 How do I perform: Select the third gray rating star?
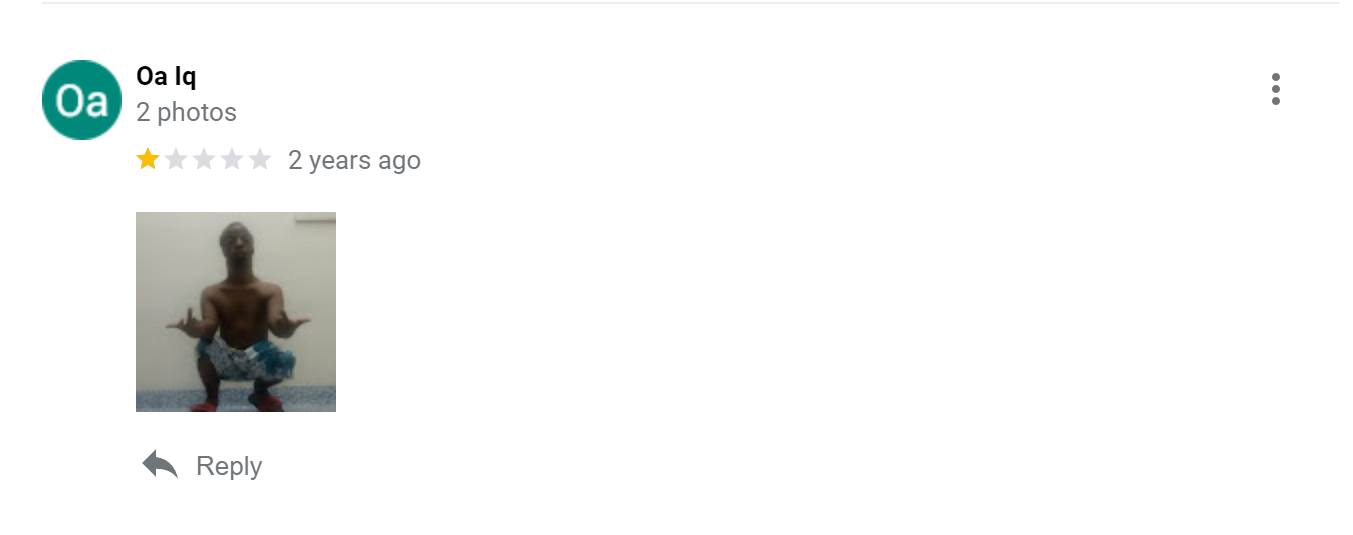[x=204, y=159]
